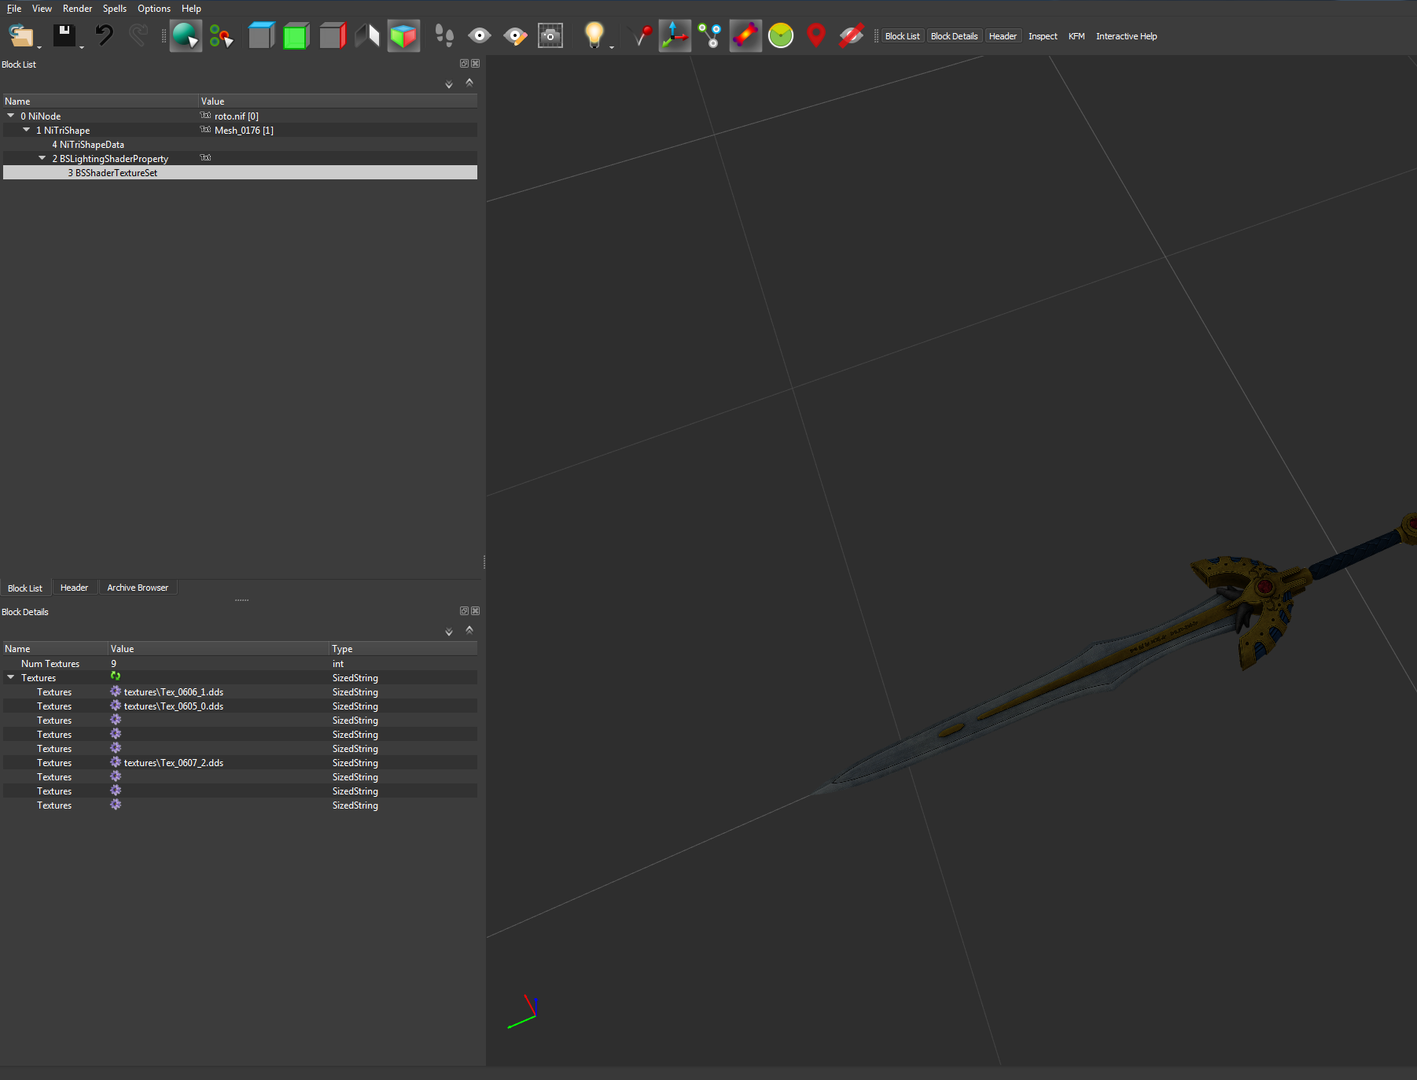Click the Interactive Help toolbar button

(x=1126, y=36)
